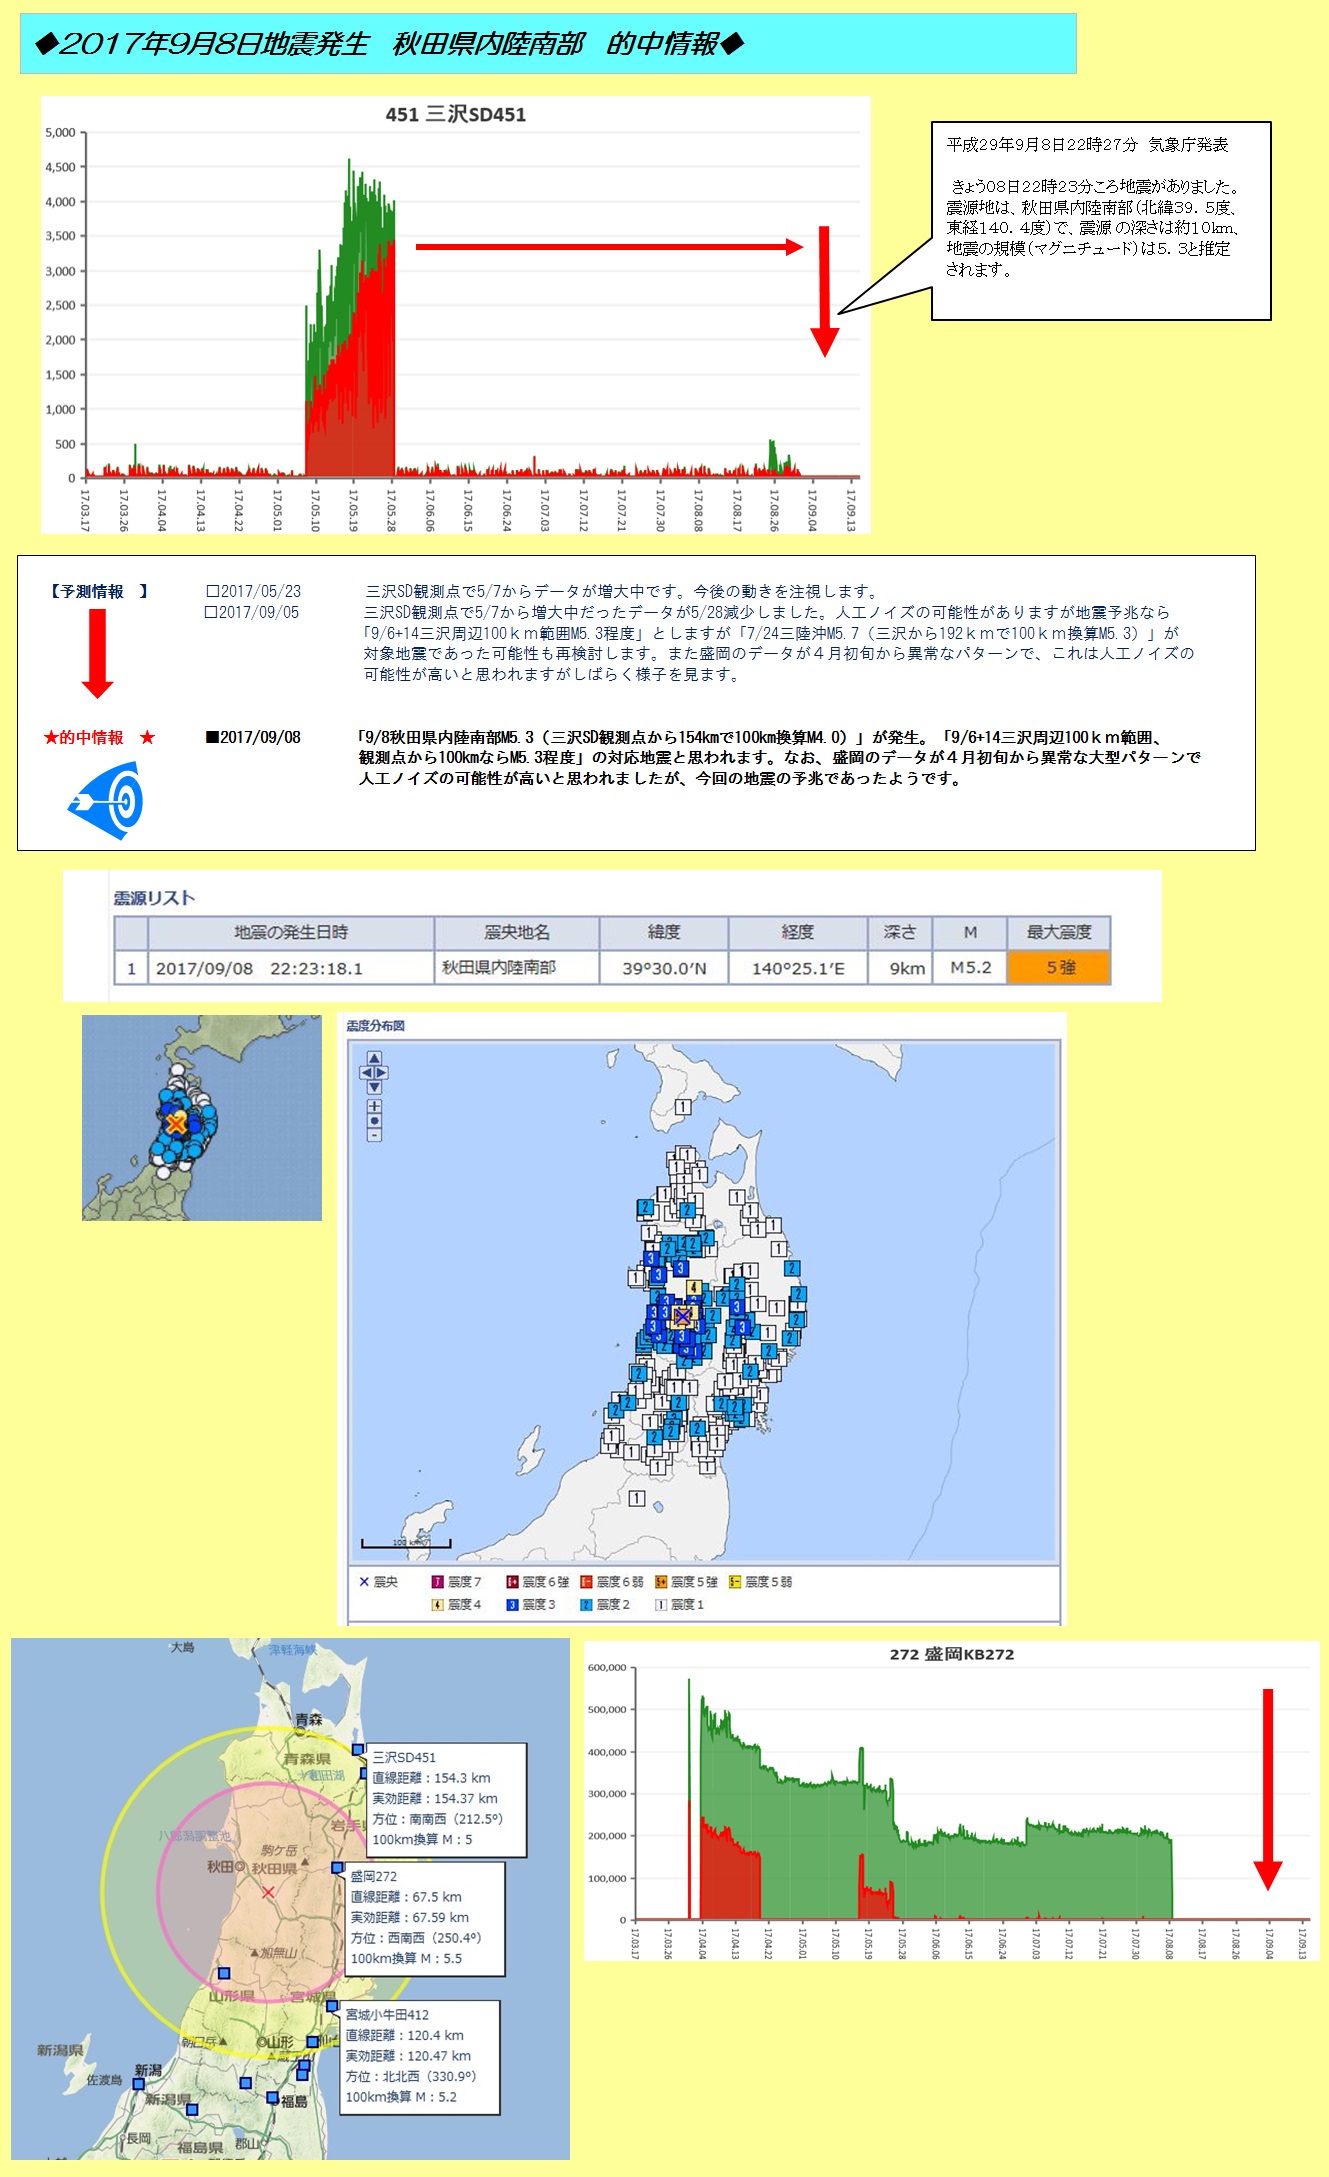Click the 【予測情報】 label

pos(97,592)
